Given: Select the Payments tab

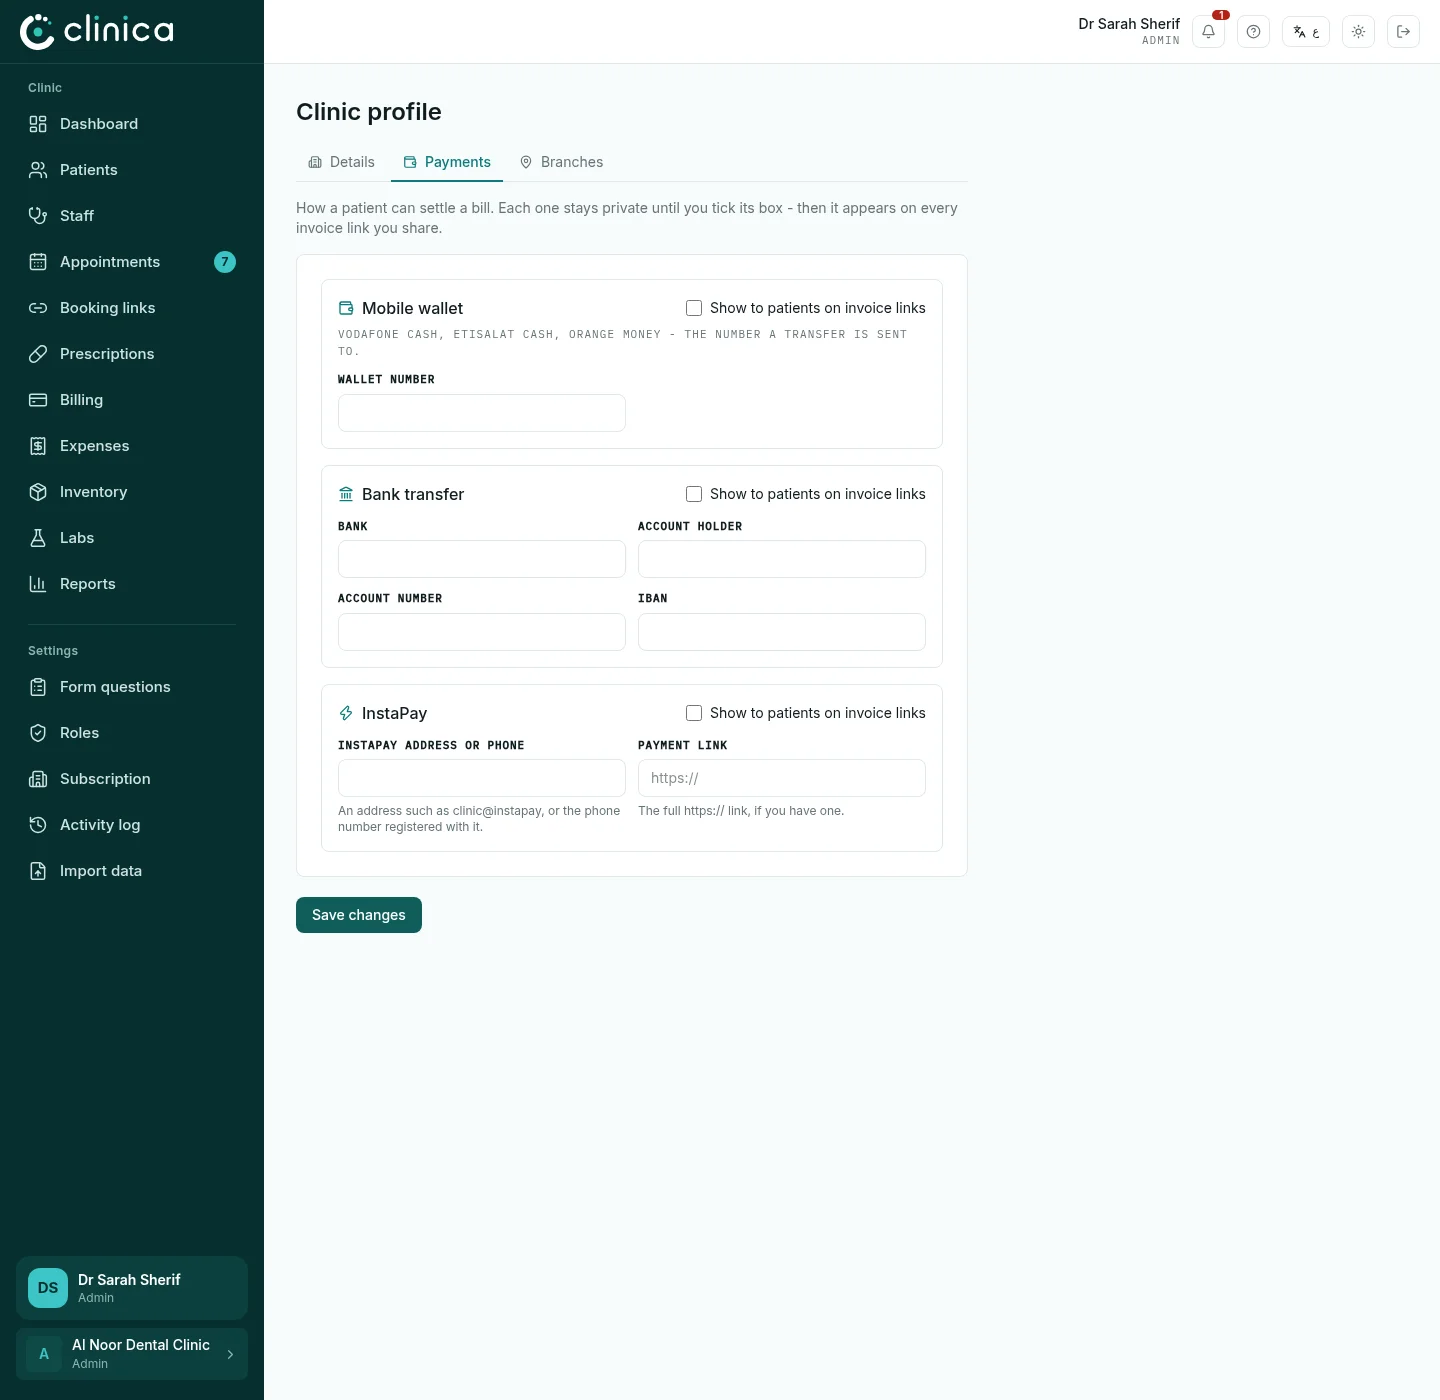Looking at the screenshot, I should tap(447, 162).
